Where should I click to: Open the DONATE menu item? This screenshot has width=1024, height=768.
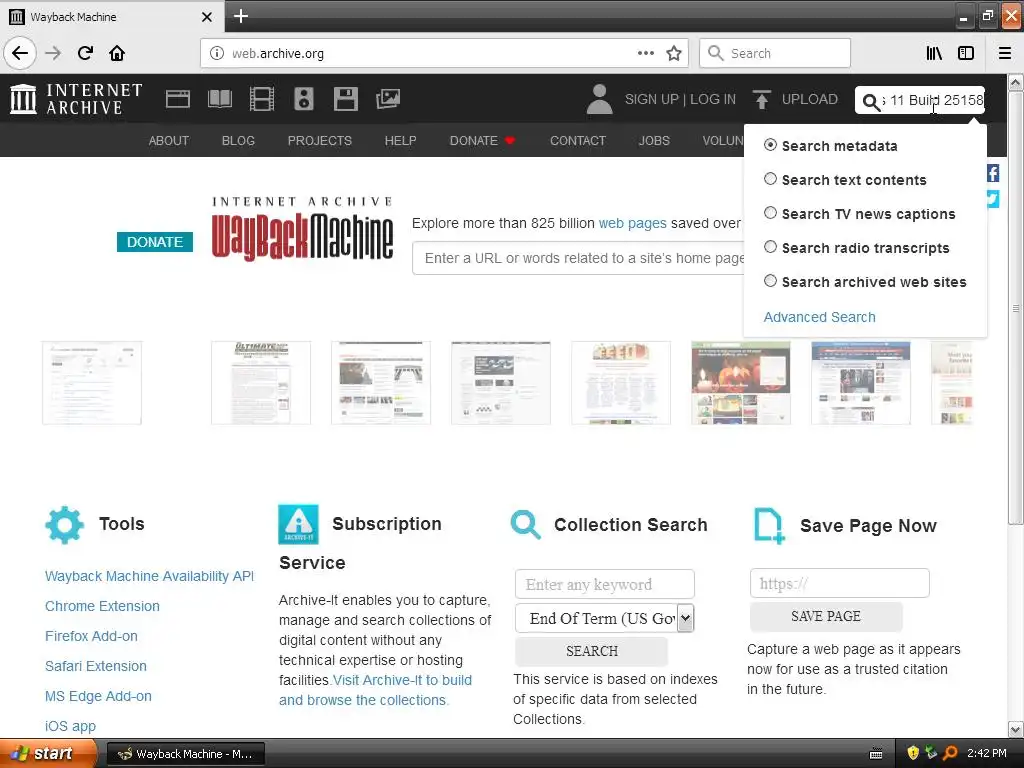point(482,140)
